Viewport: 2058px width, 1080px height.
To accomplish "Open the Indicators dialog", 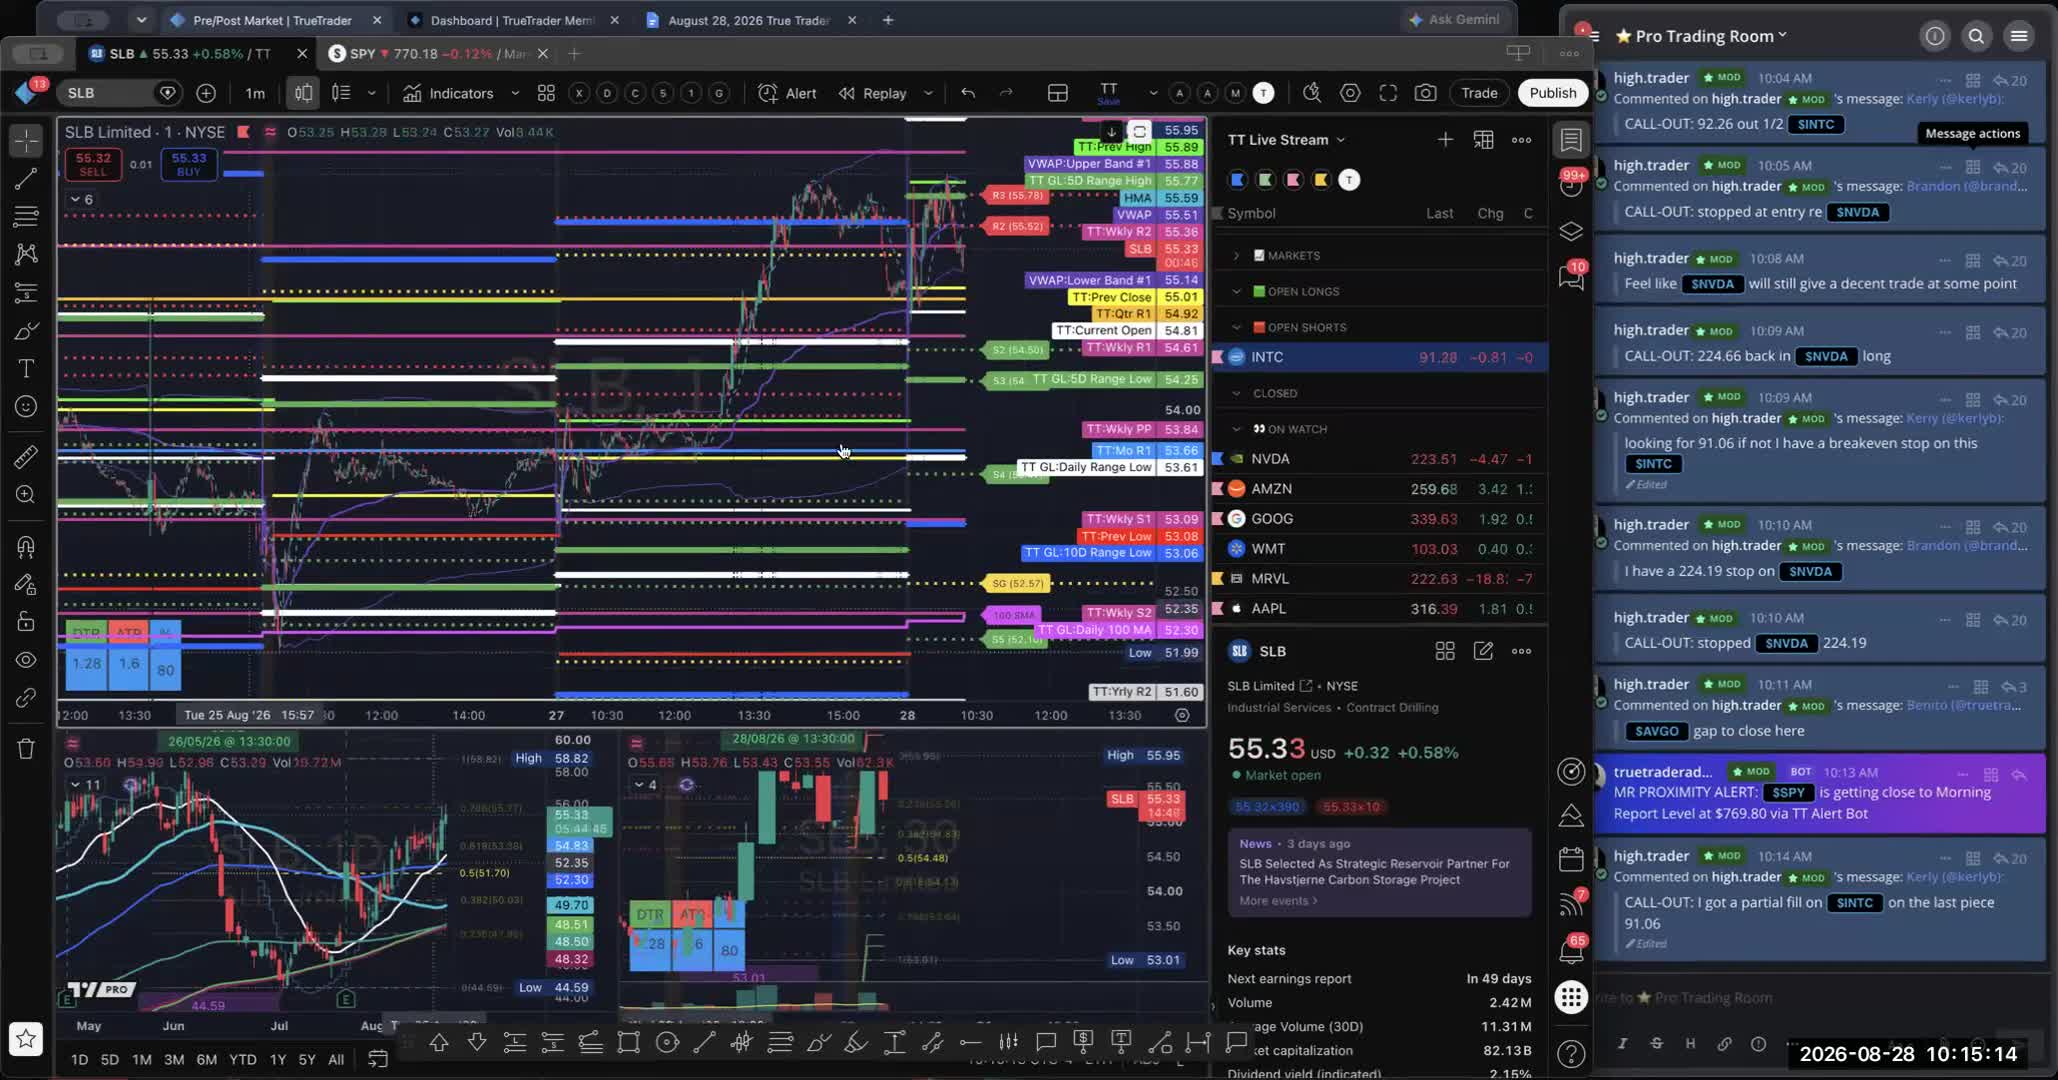I will coord(448,93).
